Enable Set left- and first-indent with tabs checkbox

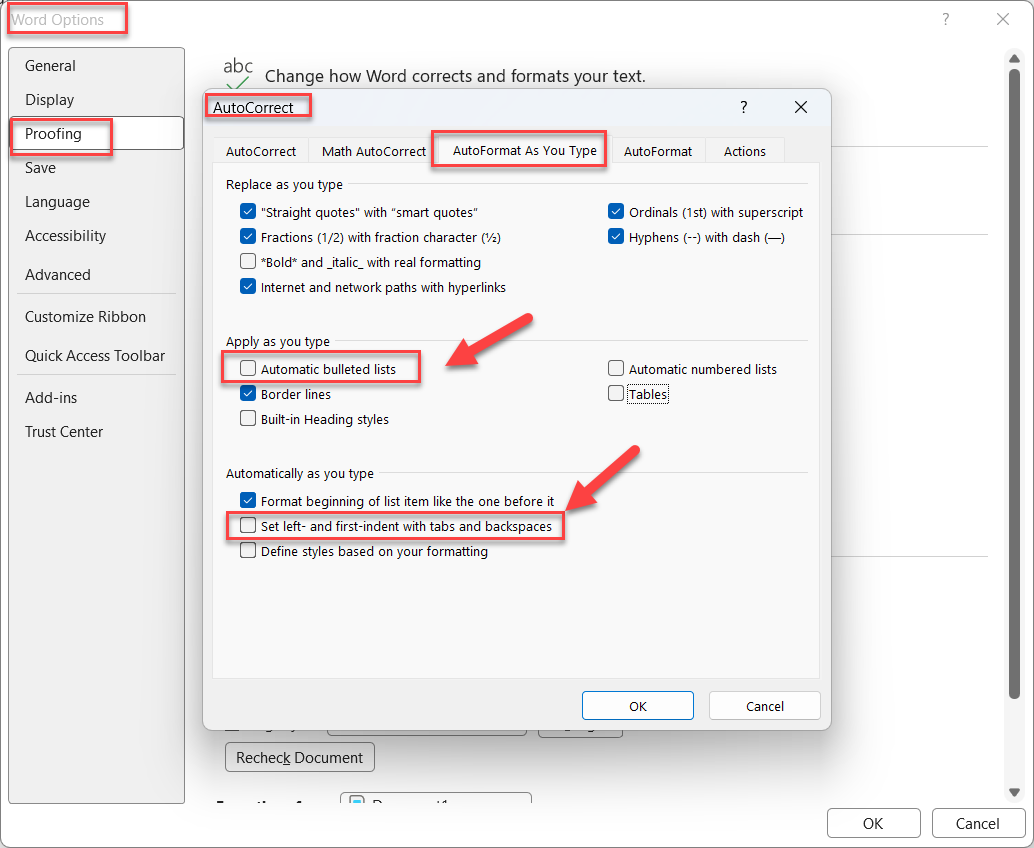pos(248,526)
